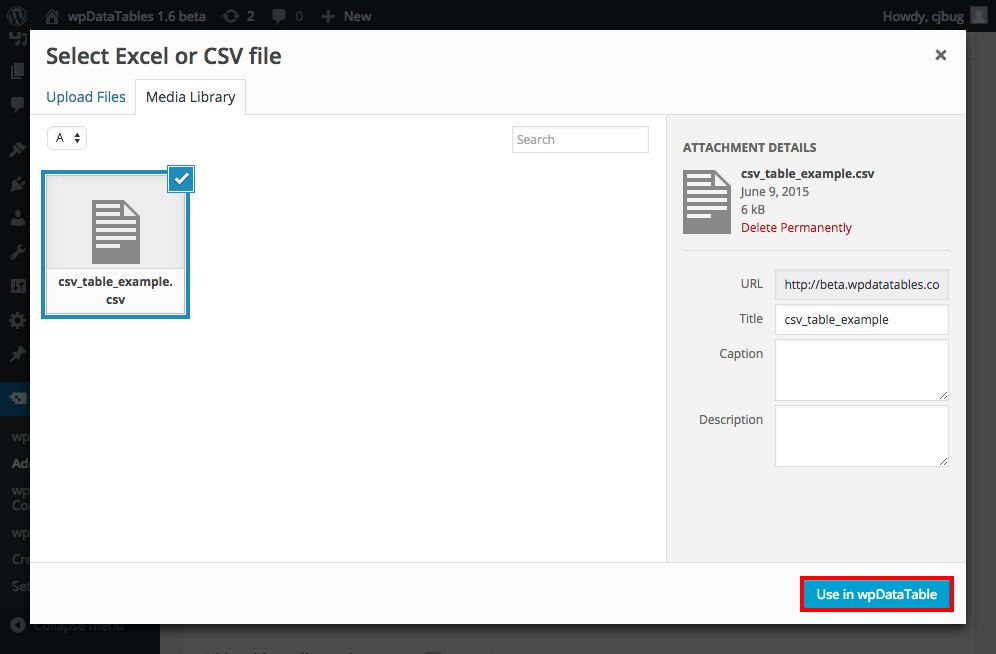Open the comments bubble icon in admin bar
The image size is (996, 654).
click(279, 17)
